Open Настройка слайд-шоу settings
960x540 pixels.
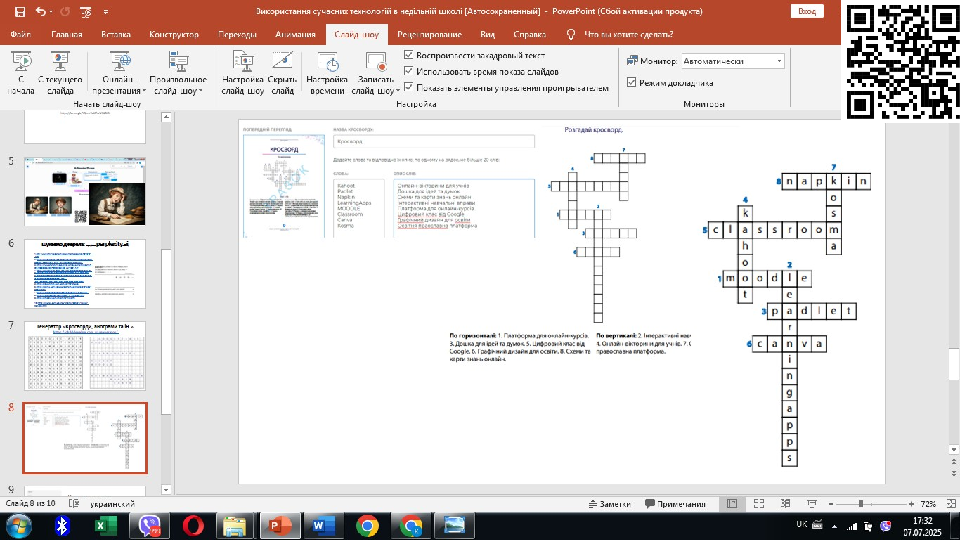tap(242, 73)
